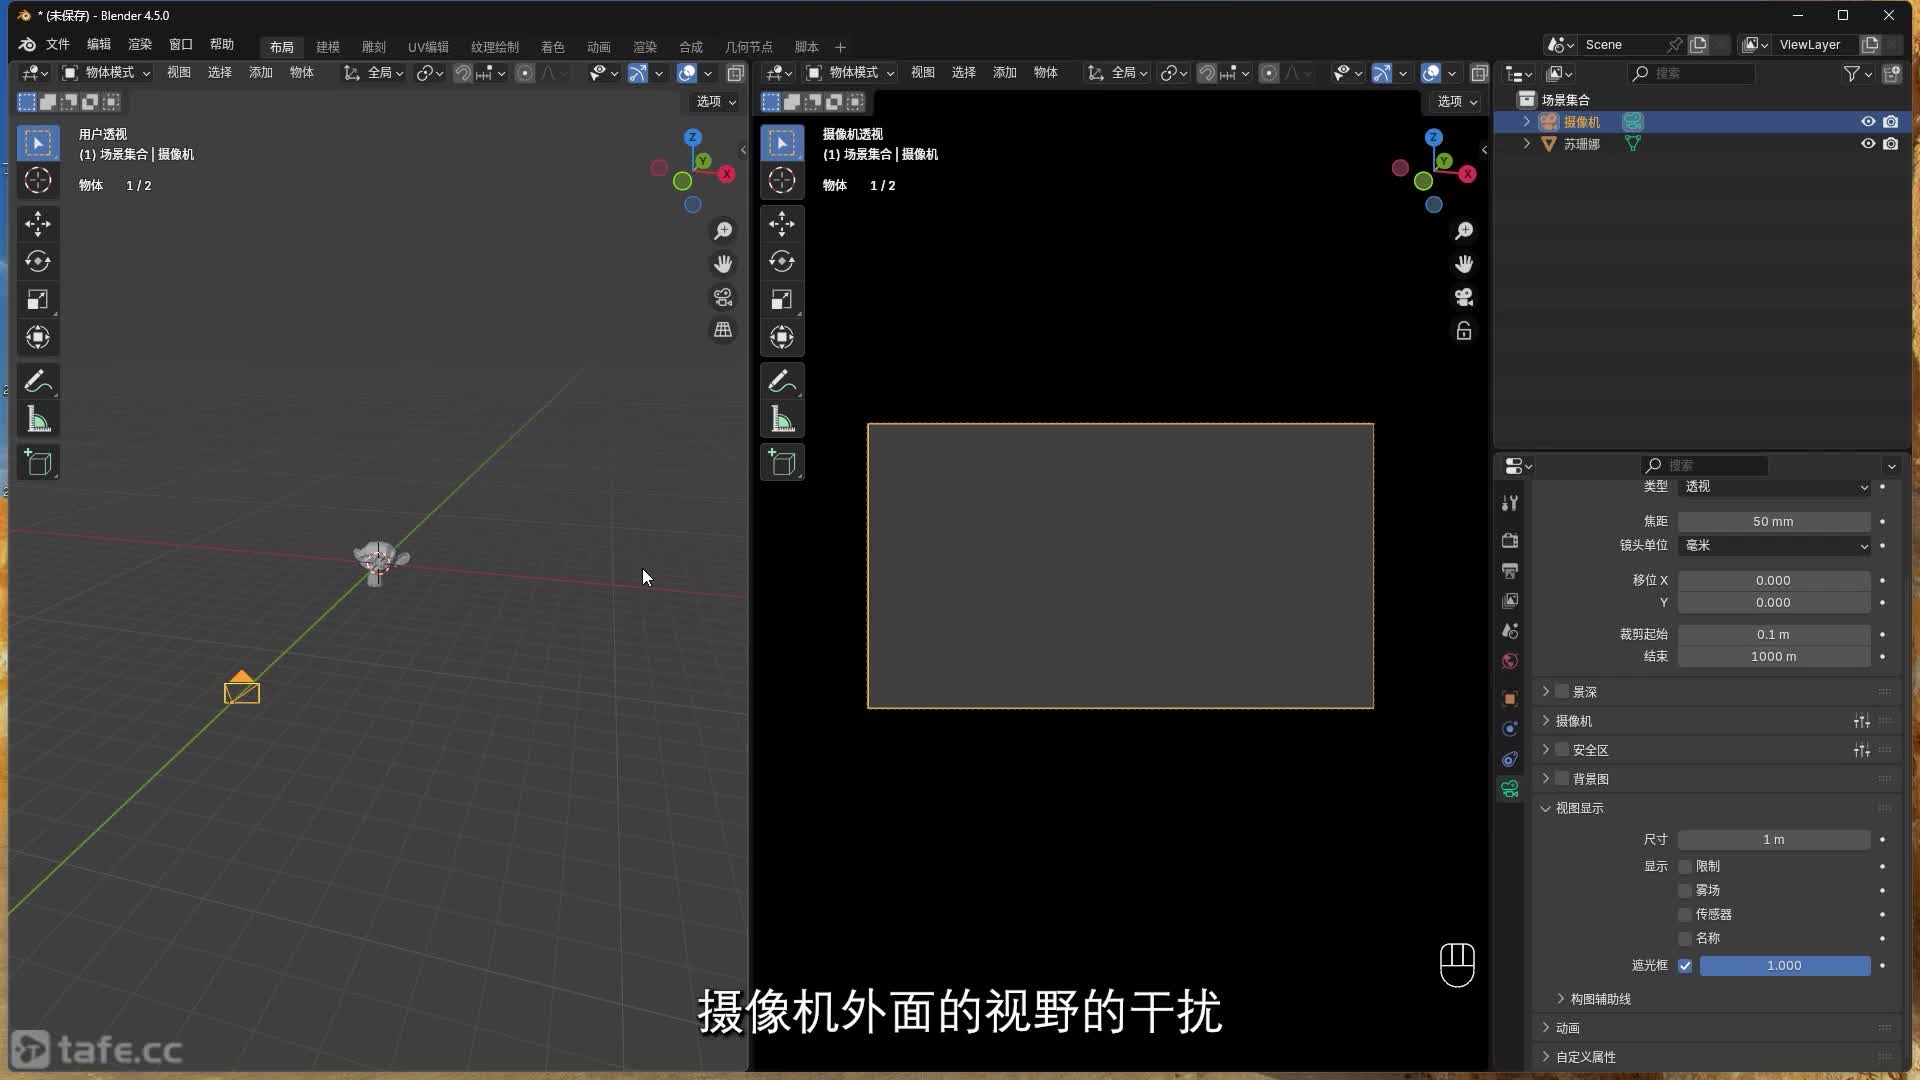Screen dimensions: 1920x1080
Task: Switch to the 几何节点 workspace tab
Action: [x=749, y=47]
